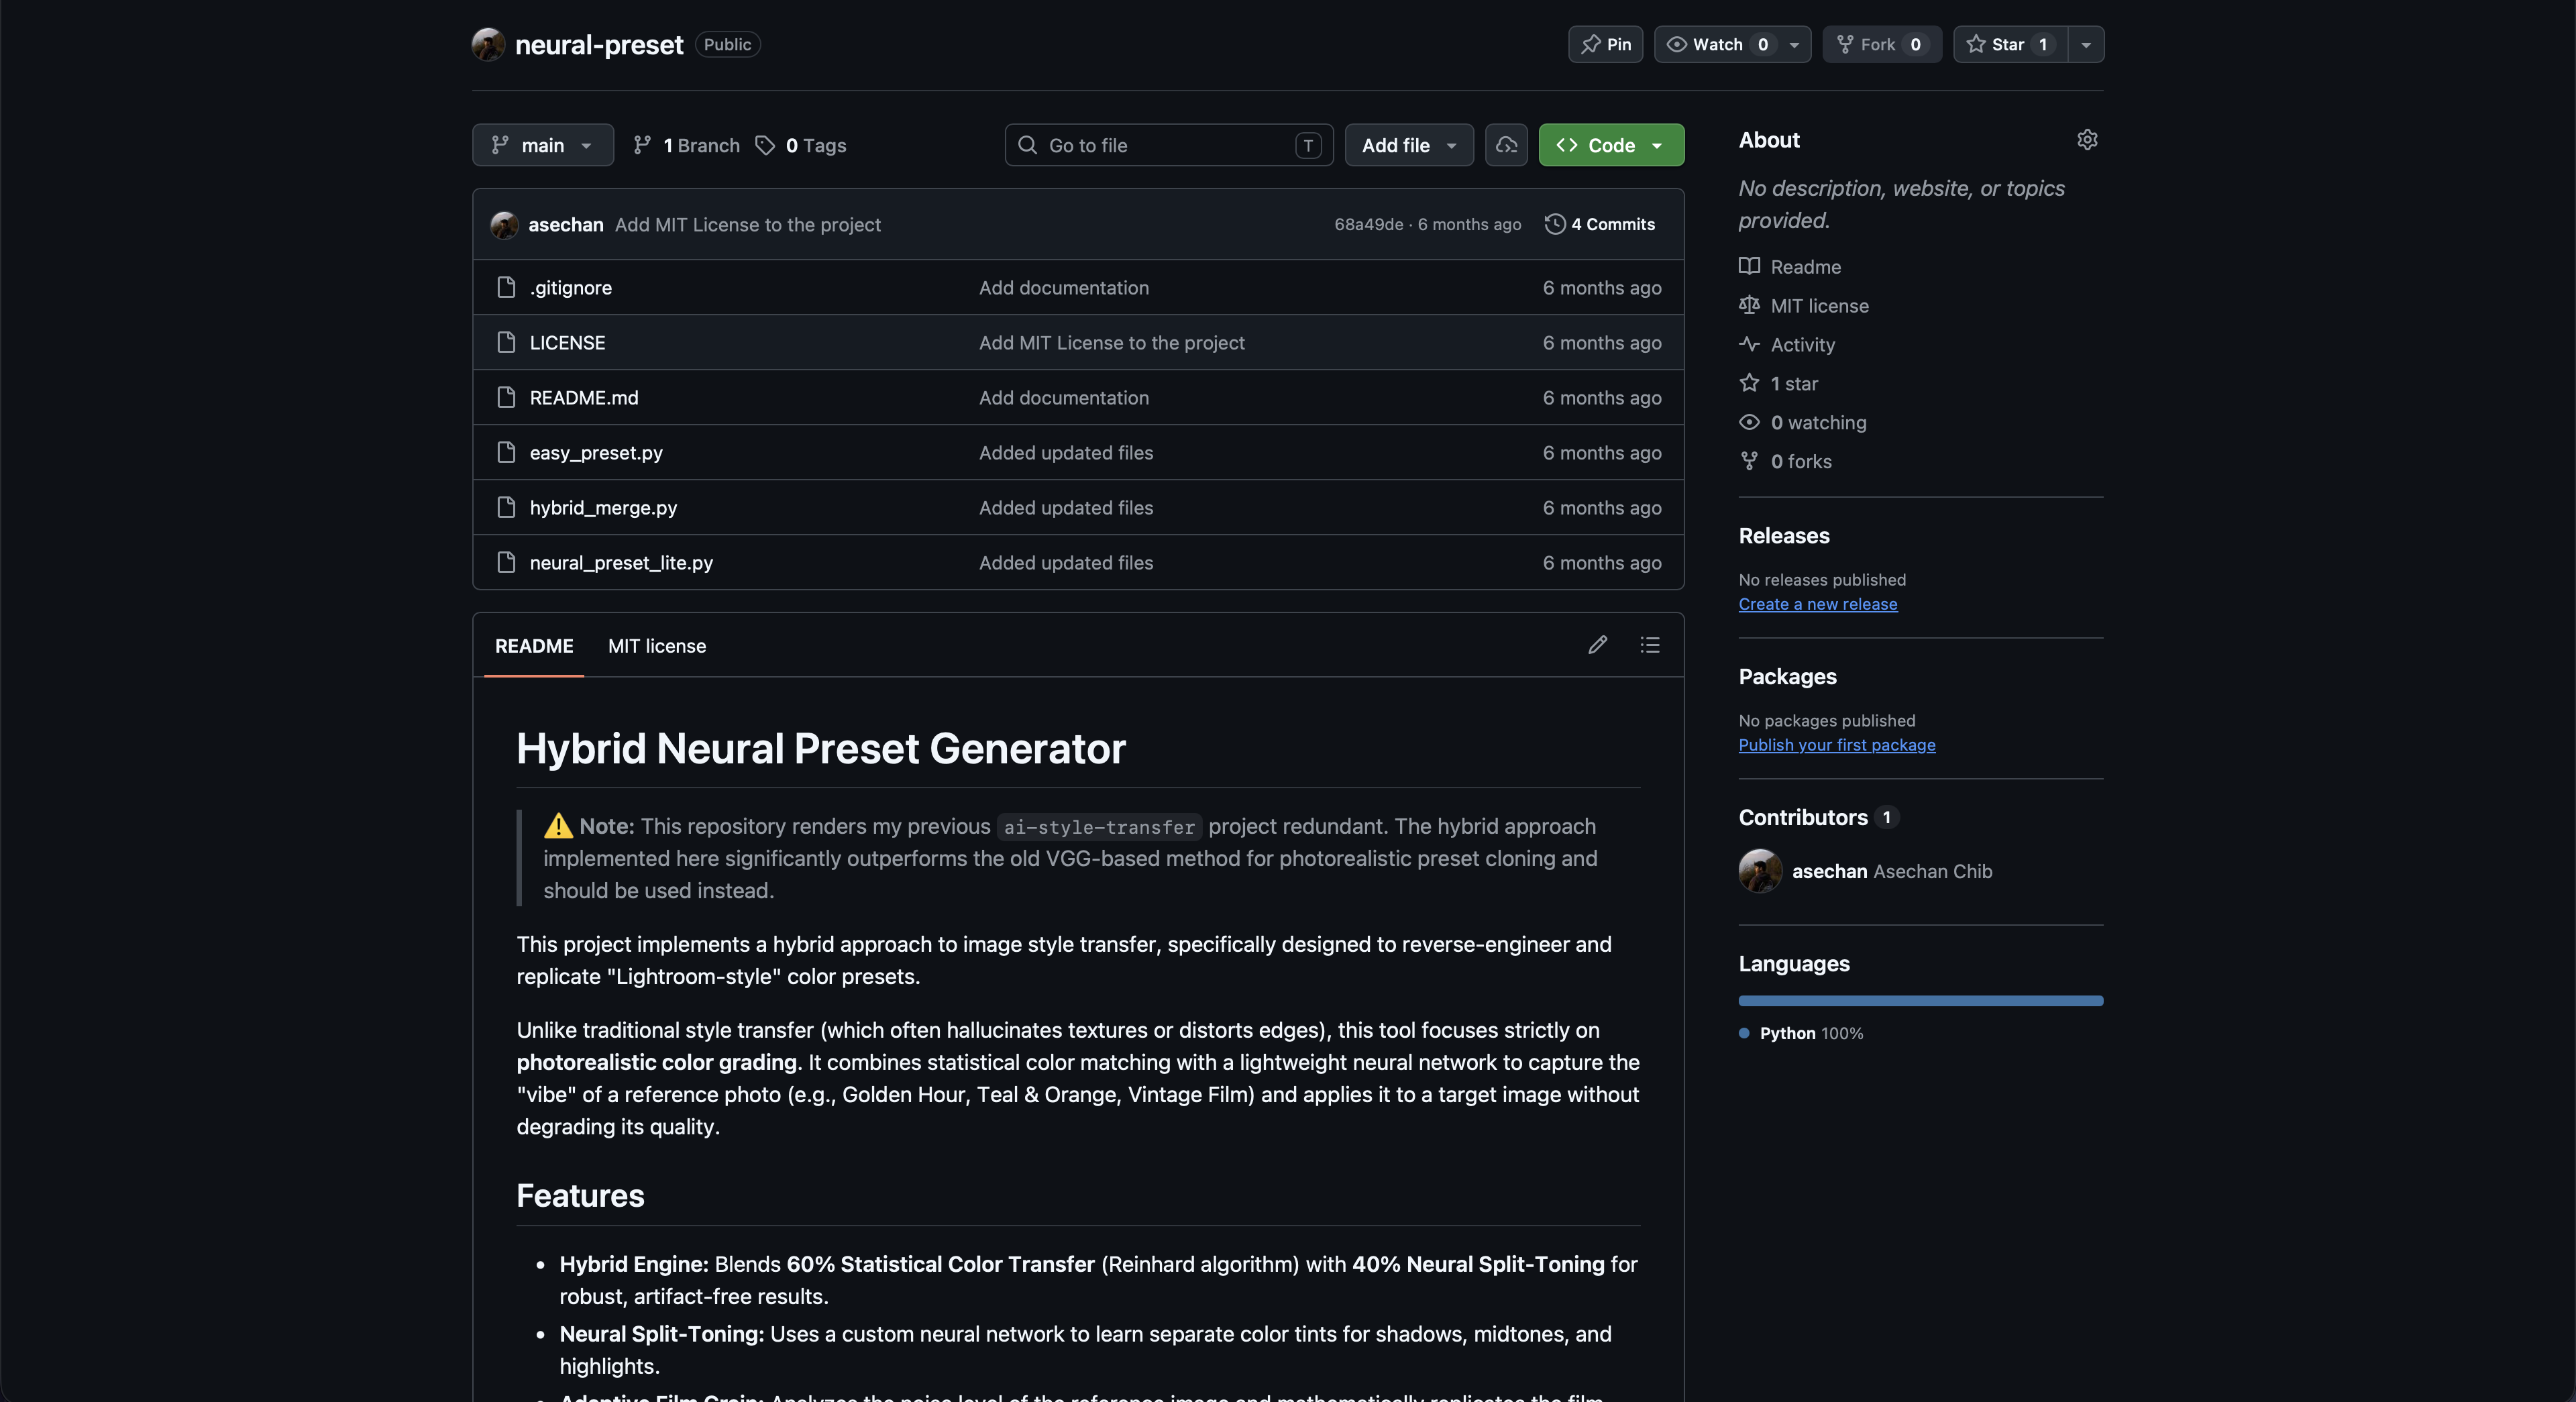Open the asechan contributor name link
2576x1402 pixels.
point(1829,872)
